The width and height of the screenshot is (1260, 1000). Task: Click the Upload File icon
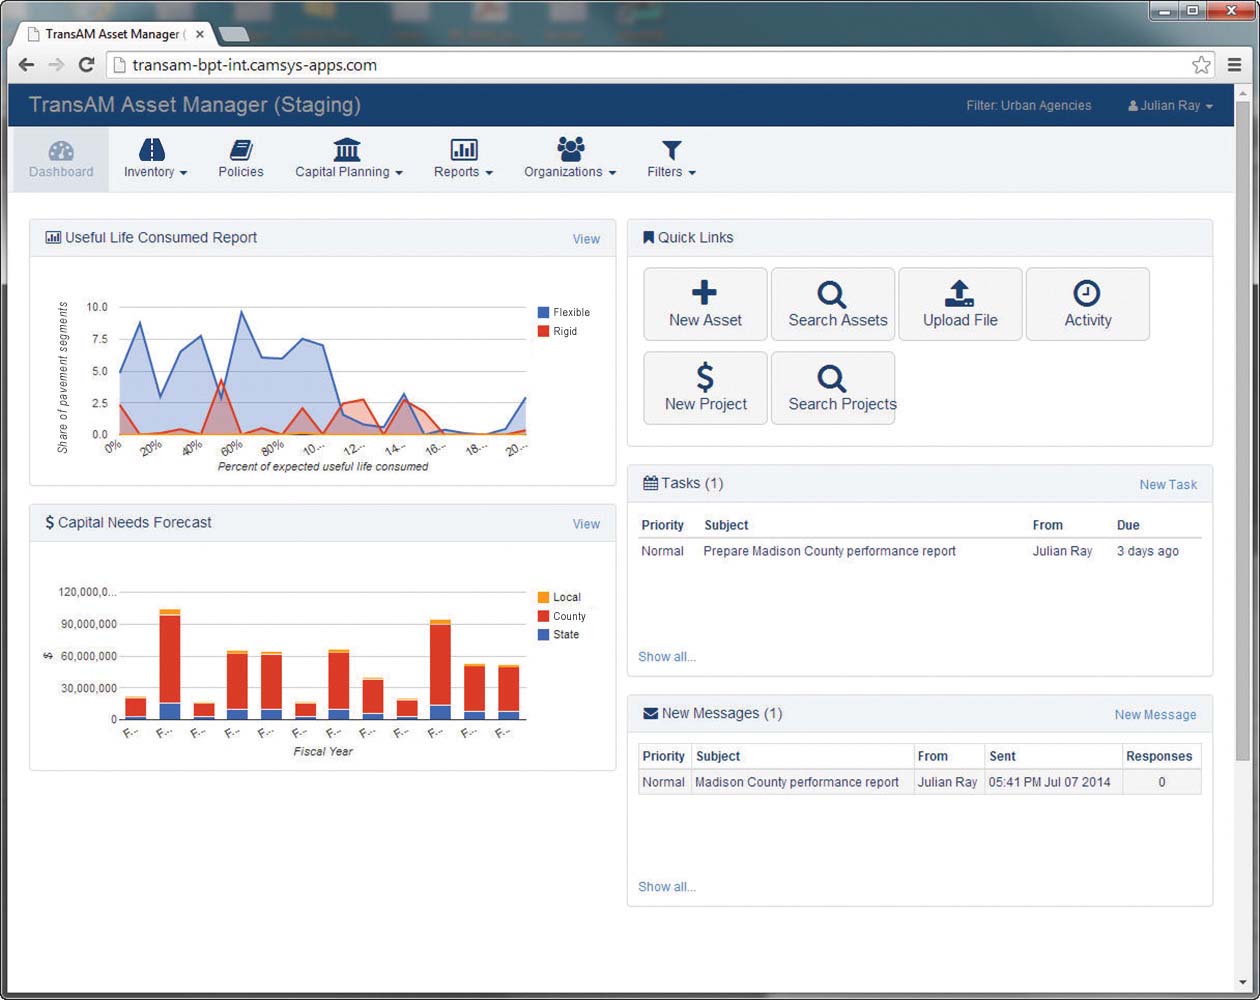click(960, 293)
